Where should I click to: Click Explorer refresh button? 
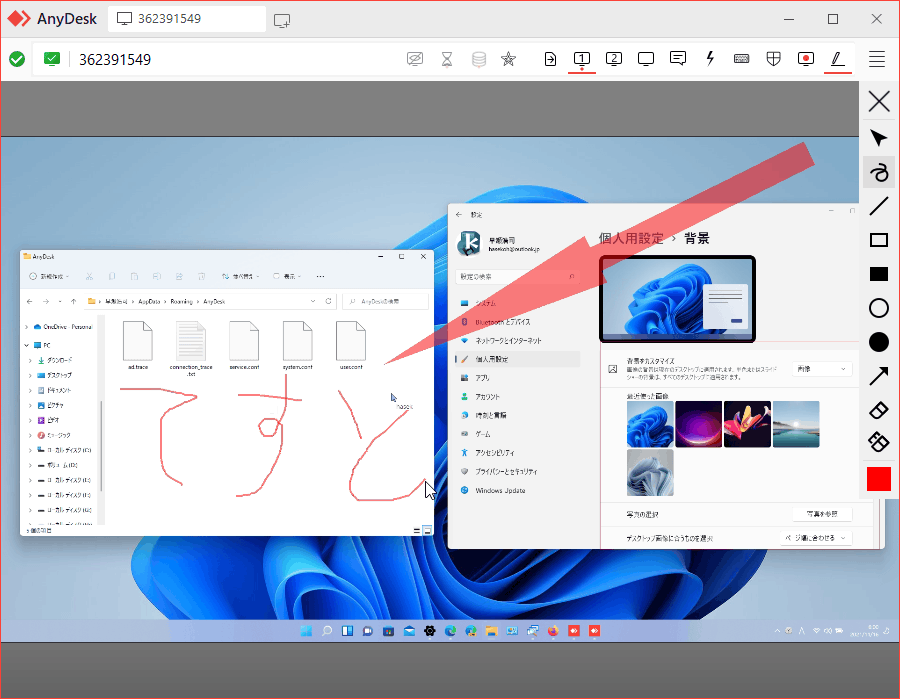[x=328, y=301]
